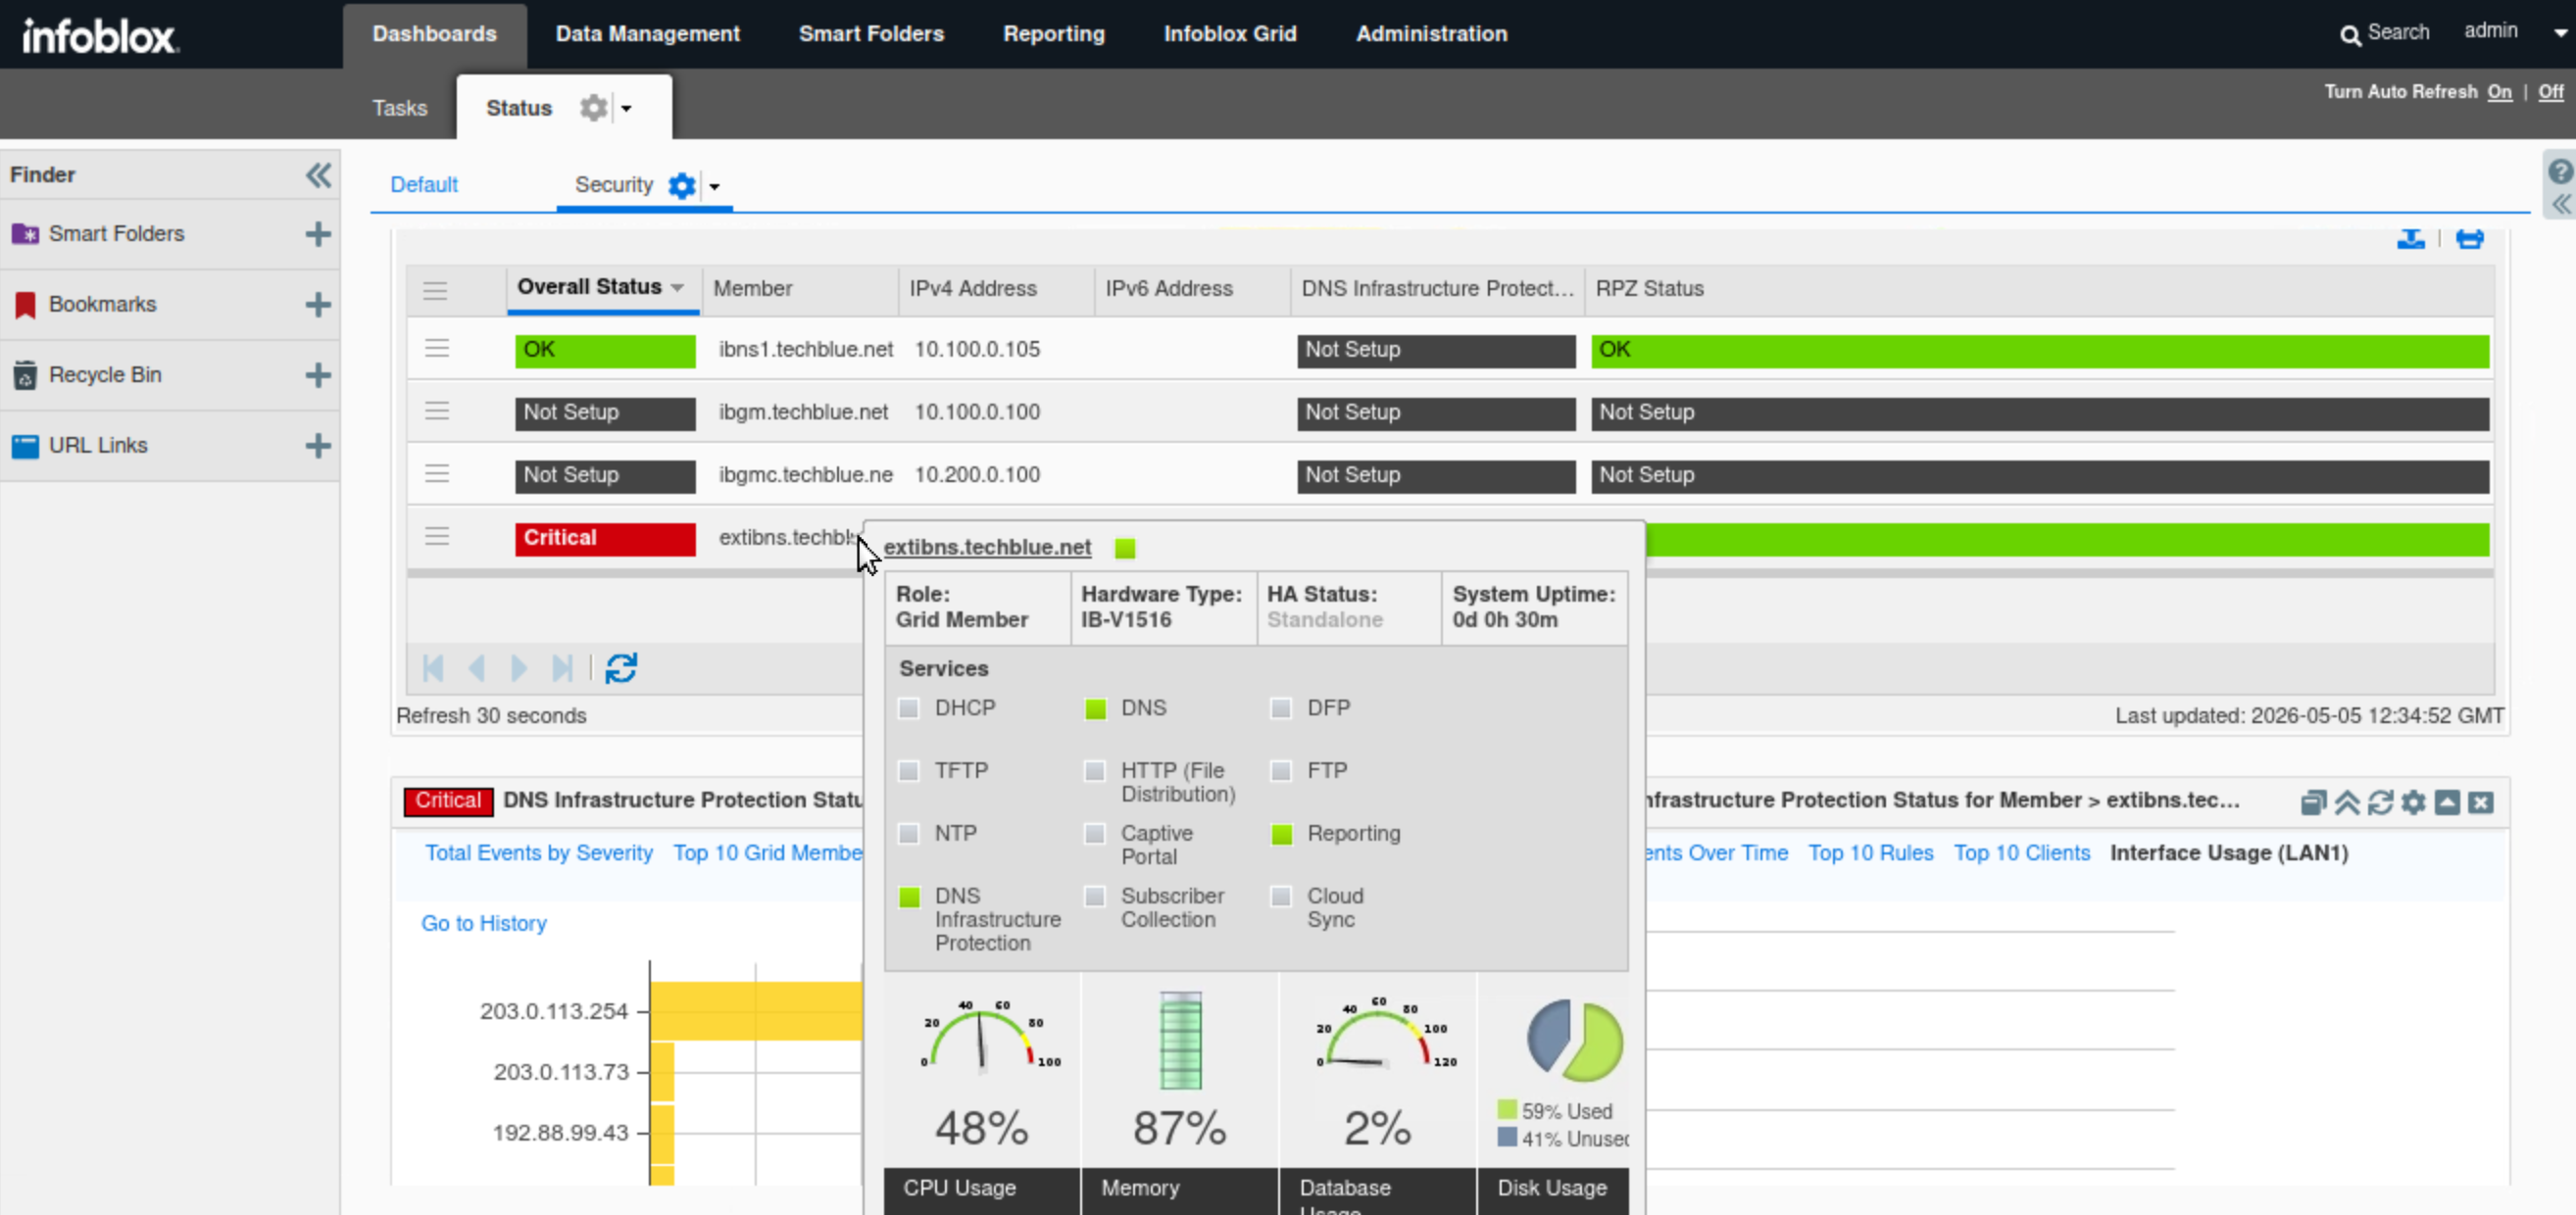
Task: Refresh the DNS Infrastructure Protection widget
Action: coord(2380,803)
